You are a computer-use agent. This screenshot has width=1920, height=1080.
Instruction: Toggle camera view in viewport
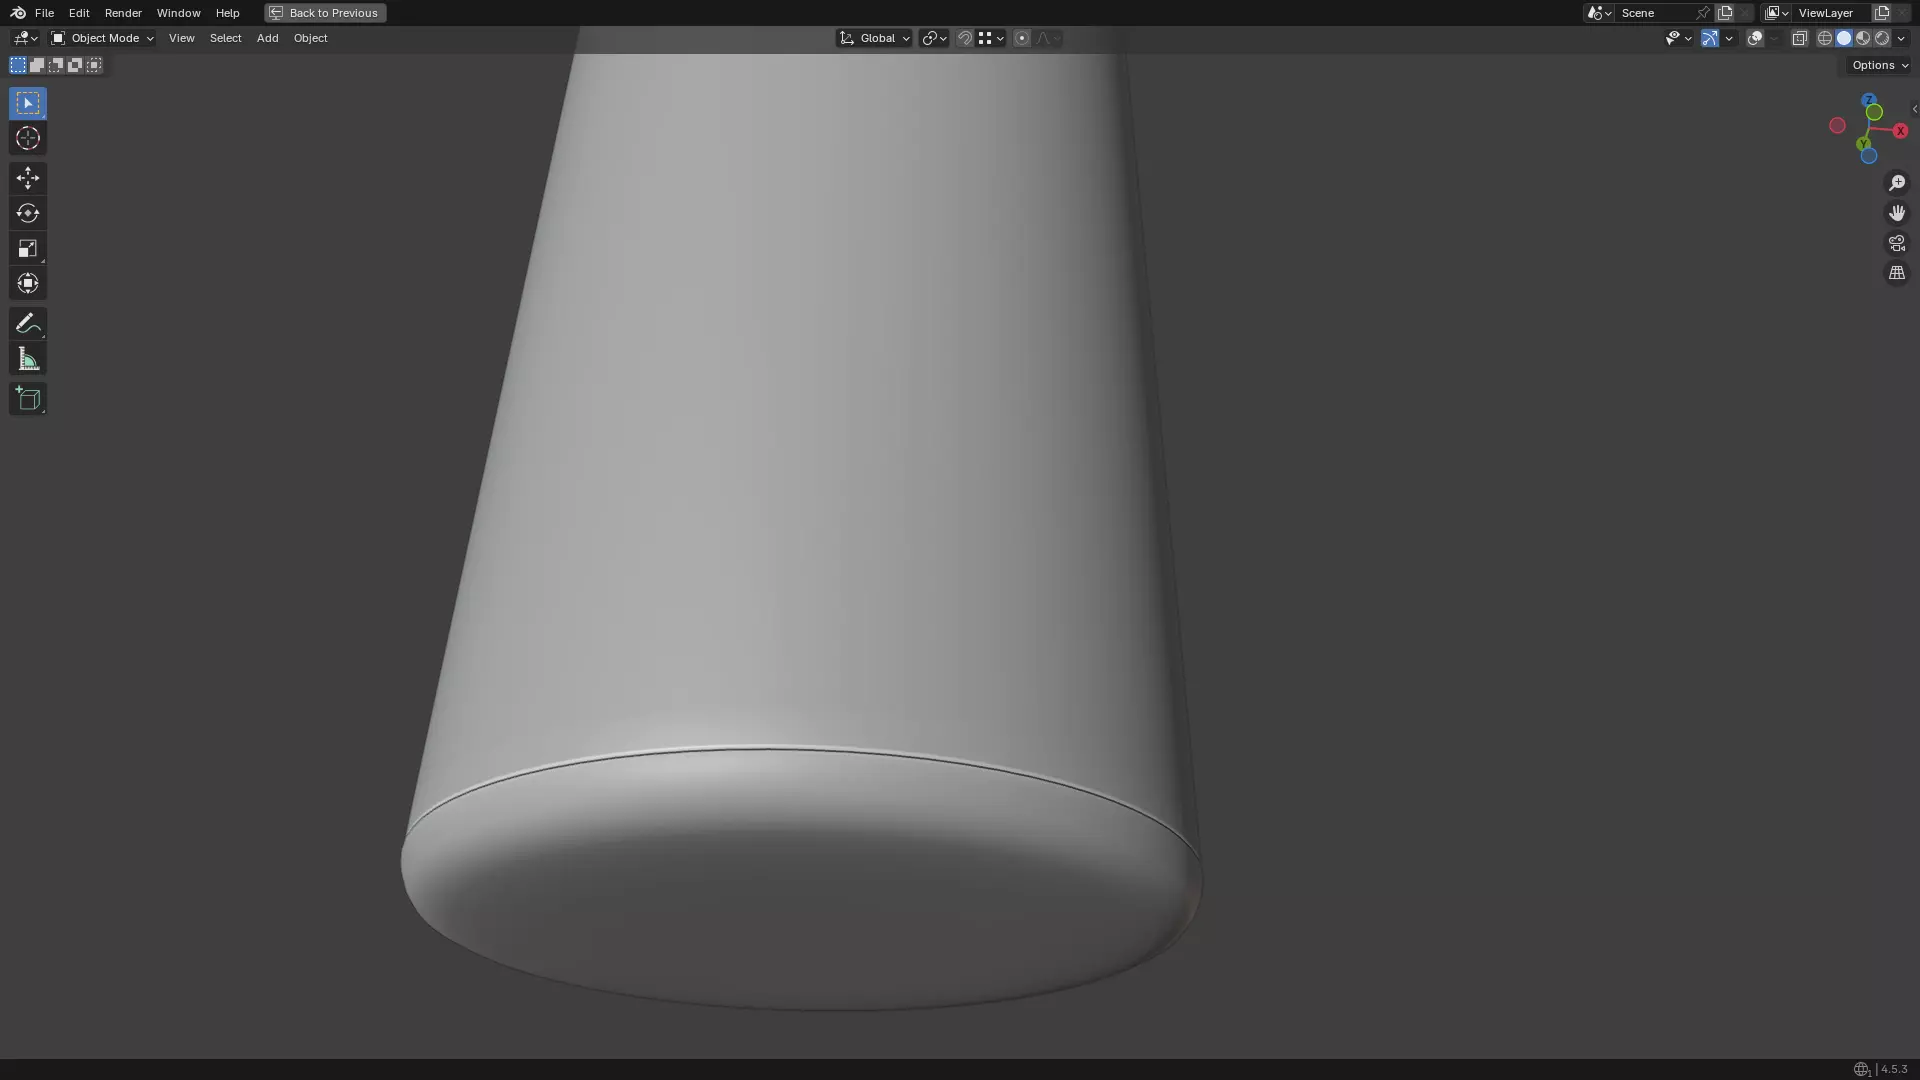coord(1896,243)
